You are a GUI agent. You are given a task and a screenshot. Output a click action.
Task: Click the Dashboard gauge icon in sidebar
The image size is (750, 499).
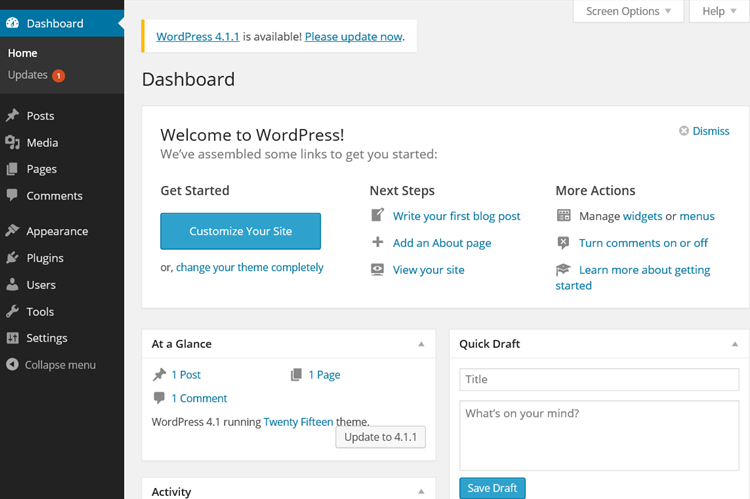click(12, 23)
